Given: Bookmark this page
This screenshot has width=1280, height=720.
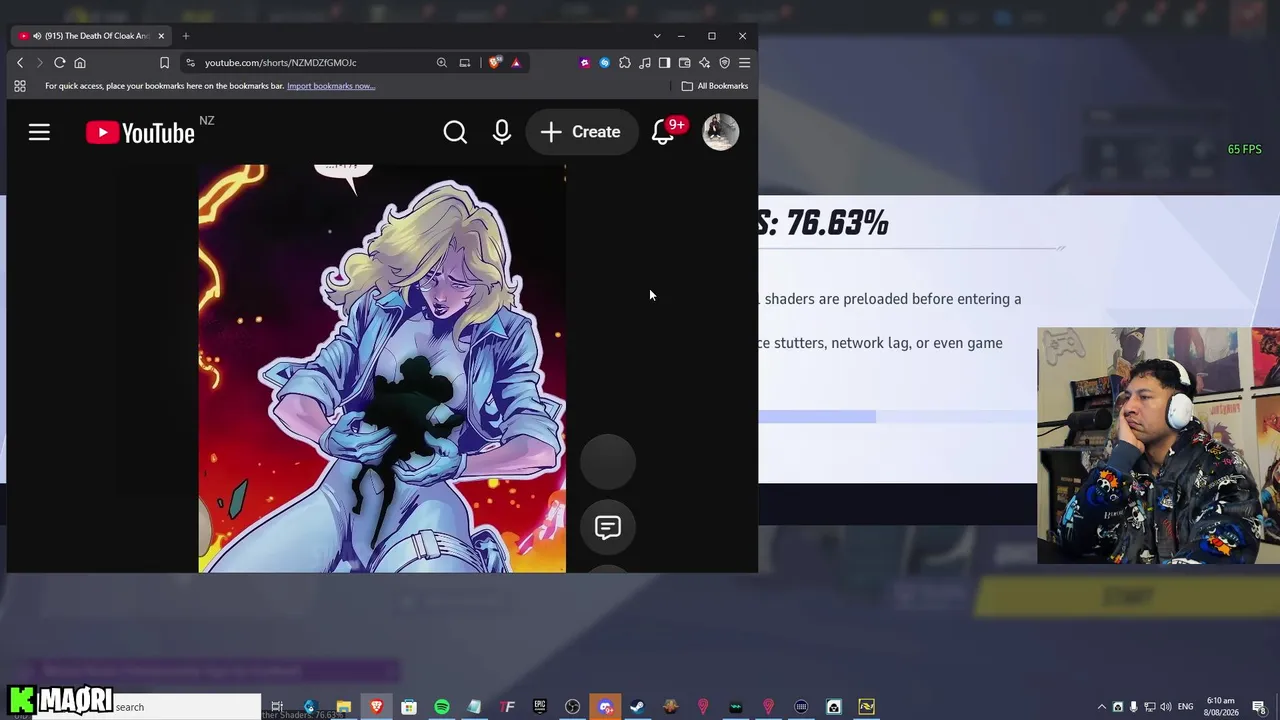Looking at the screenshot, I should coord(164,63).
